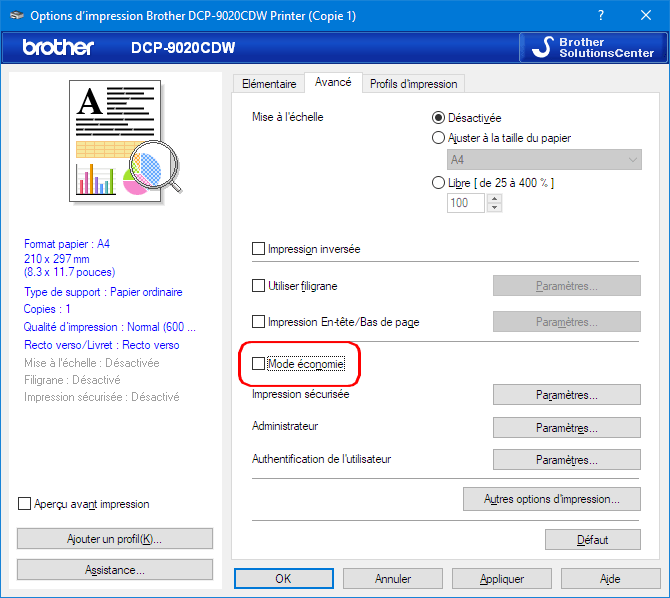Click into the scaling percentage field

click(x=465, y=203)
